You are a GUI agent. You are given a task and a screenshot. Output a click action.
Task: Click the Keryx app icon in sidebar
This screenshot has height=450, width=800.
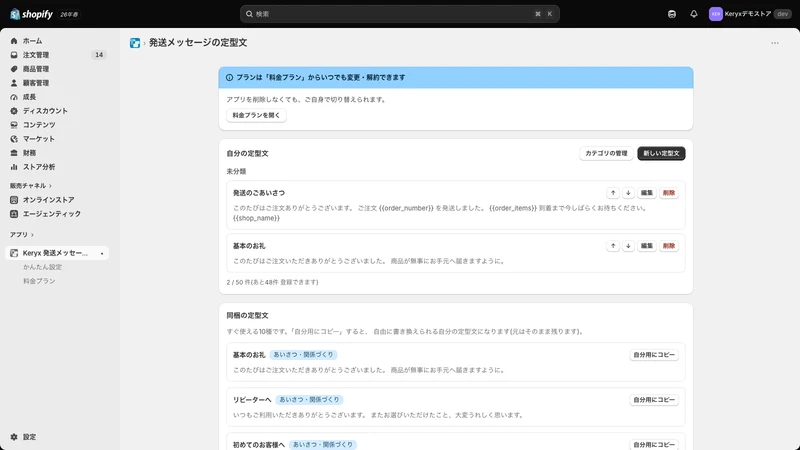coord(14,253)
